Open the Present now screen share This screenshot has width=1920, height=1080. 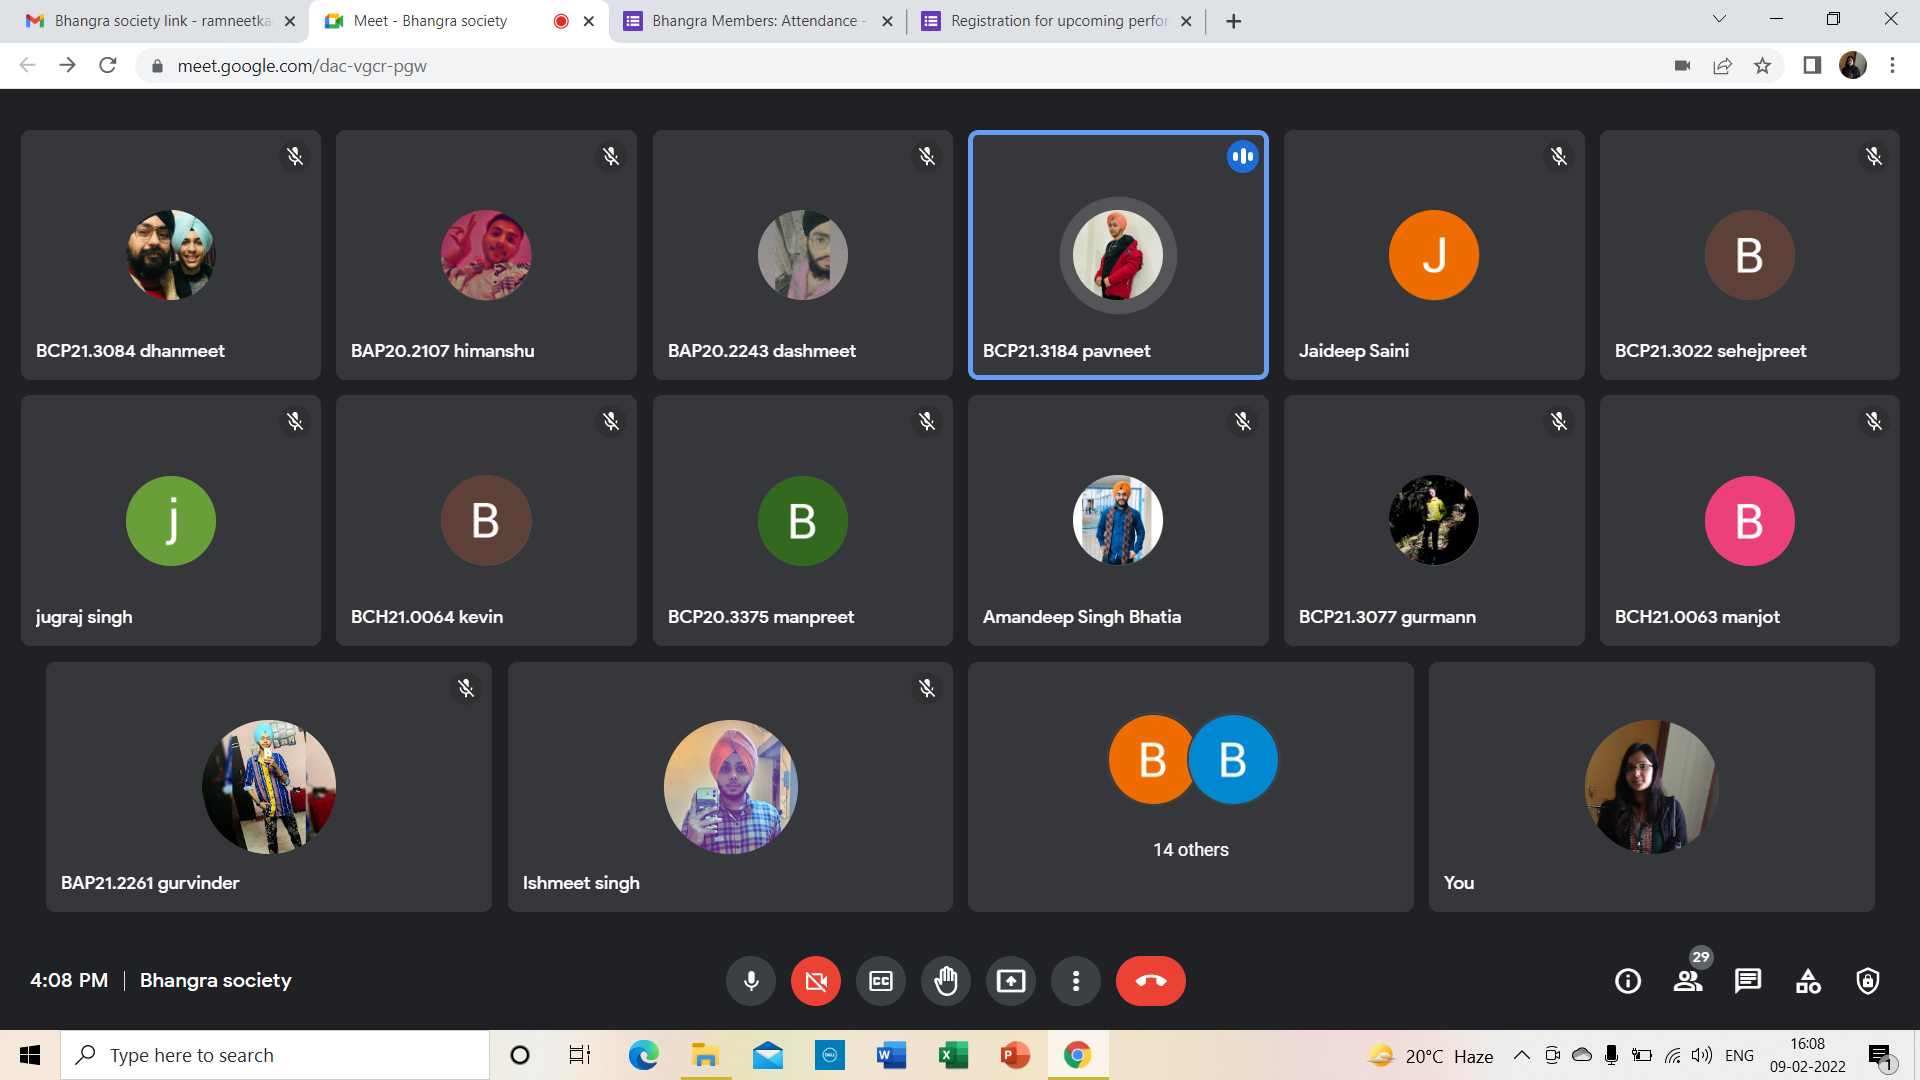click(1010, 981)
